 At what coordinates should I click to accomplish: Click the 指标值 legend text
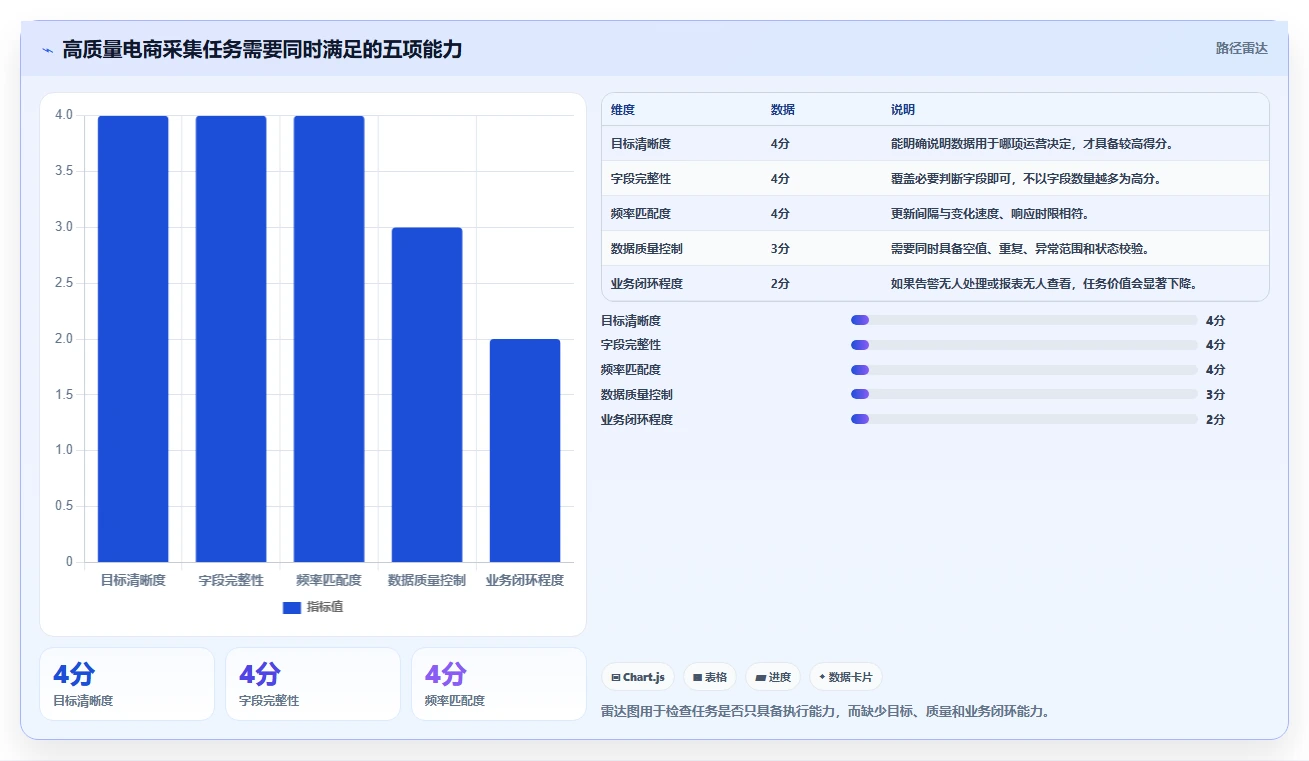(325, 607)
